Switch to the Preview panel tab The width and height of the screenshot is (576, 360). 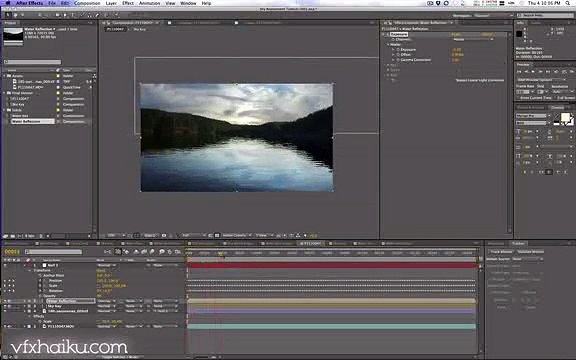tap(523, 65)
